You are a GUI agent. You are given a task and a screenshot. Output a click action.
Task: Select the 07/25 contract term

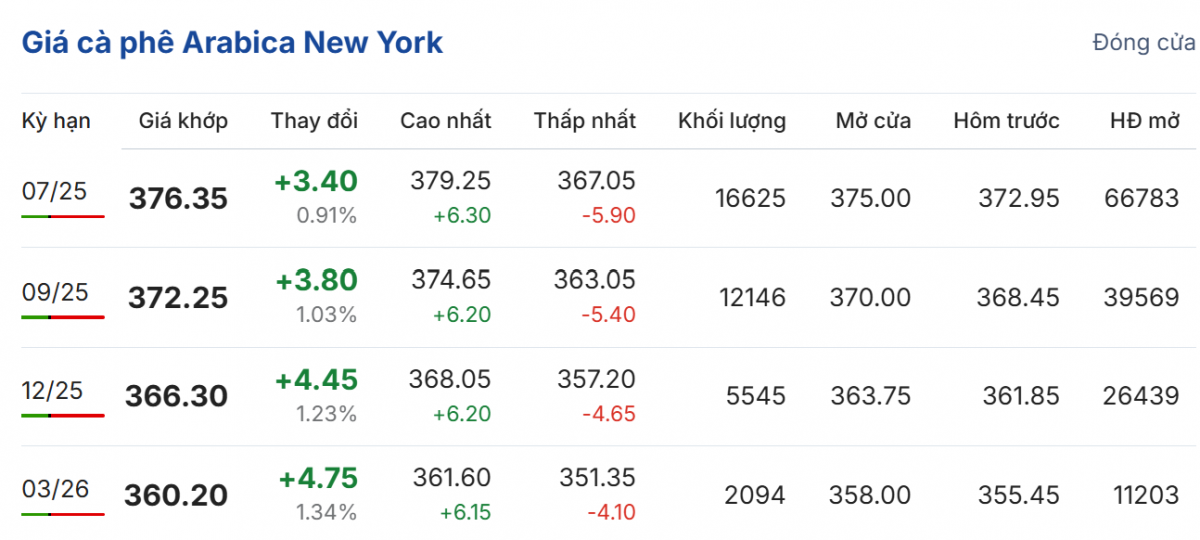[x=55, y=191]
